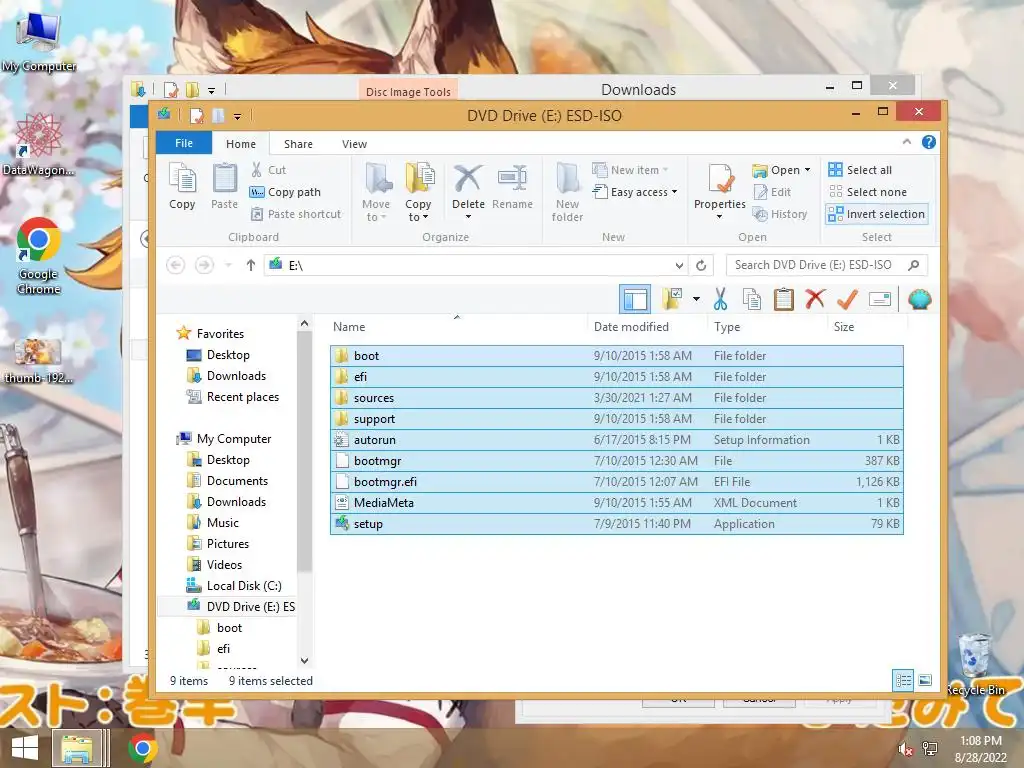Click Edit in the Open group
This screenshot has height=768, width=1024.
coord(773,192)
